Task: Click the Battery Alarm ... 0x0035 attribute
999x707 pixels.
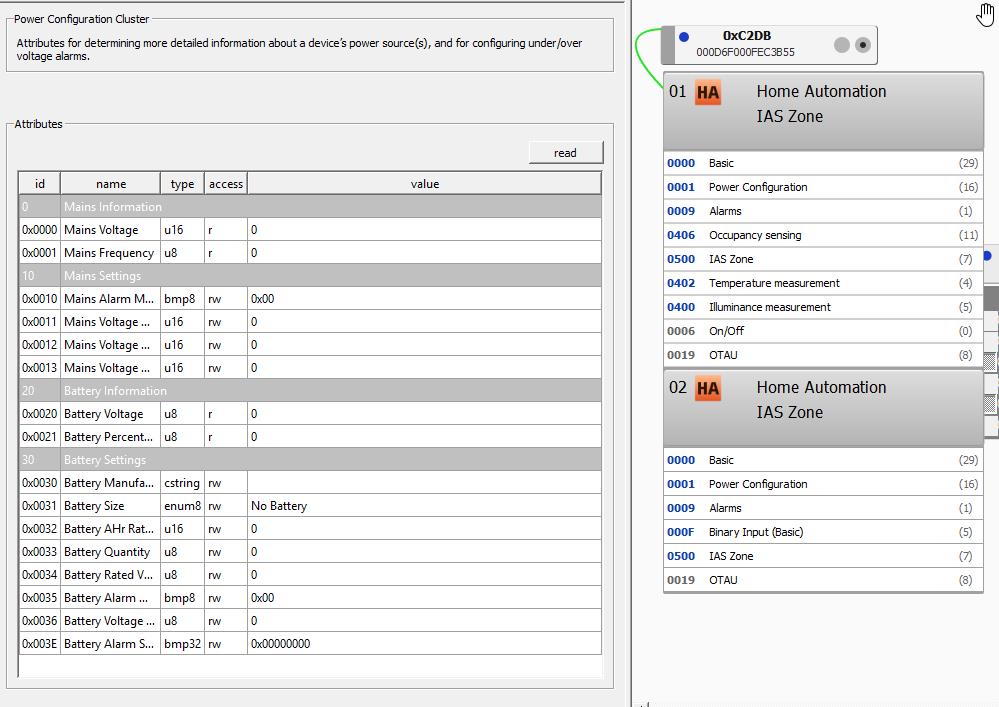Action: [x=310, y=597]
